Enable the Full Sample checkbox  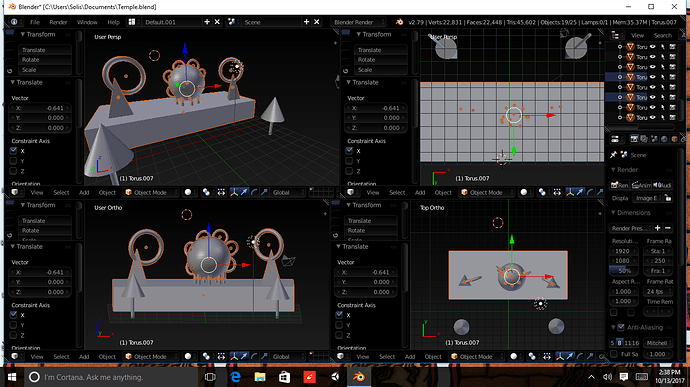pyautogui.click(x=614, y=354)
